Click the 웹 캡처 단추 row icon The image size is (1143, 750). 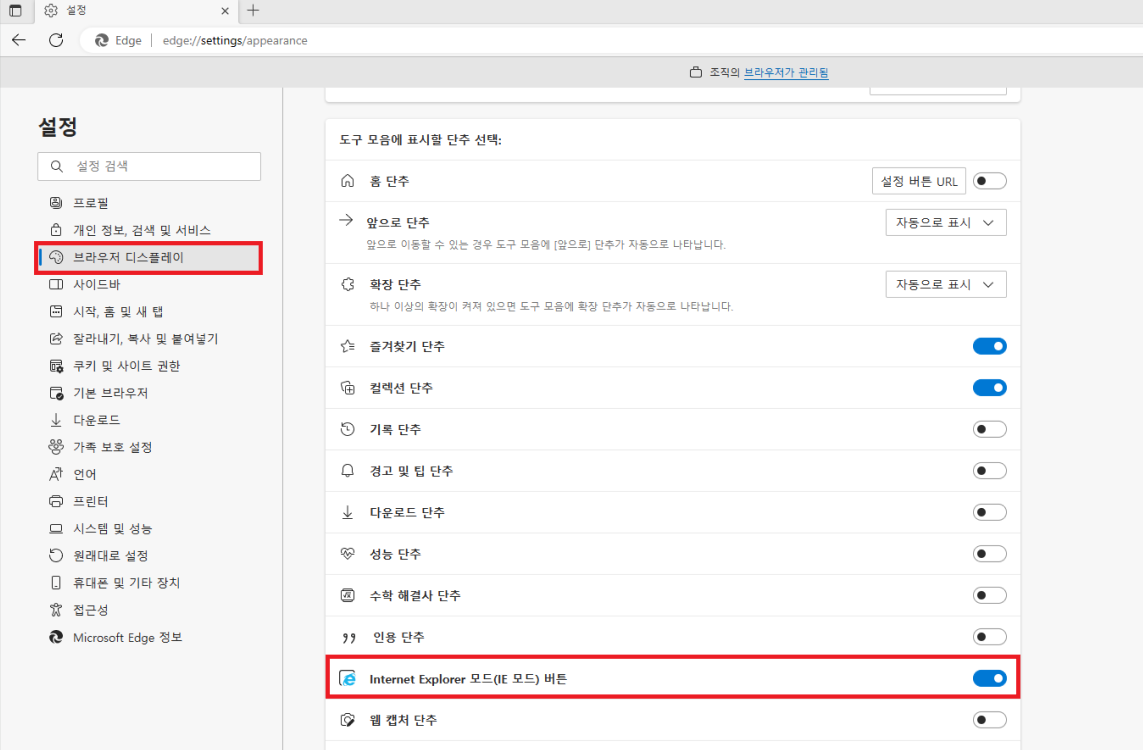pos(348,720)
